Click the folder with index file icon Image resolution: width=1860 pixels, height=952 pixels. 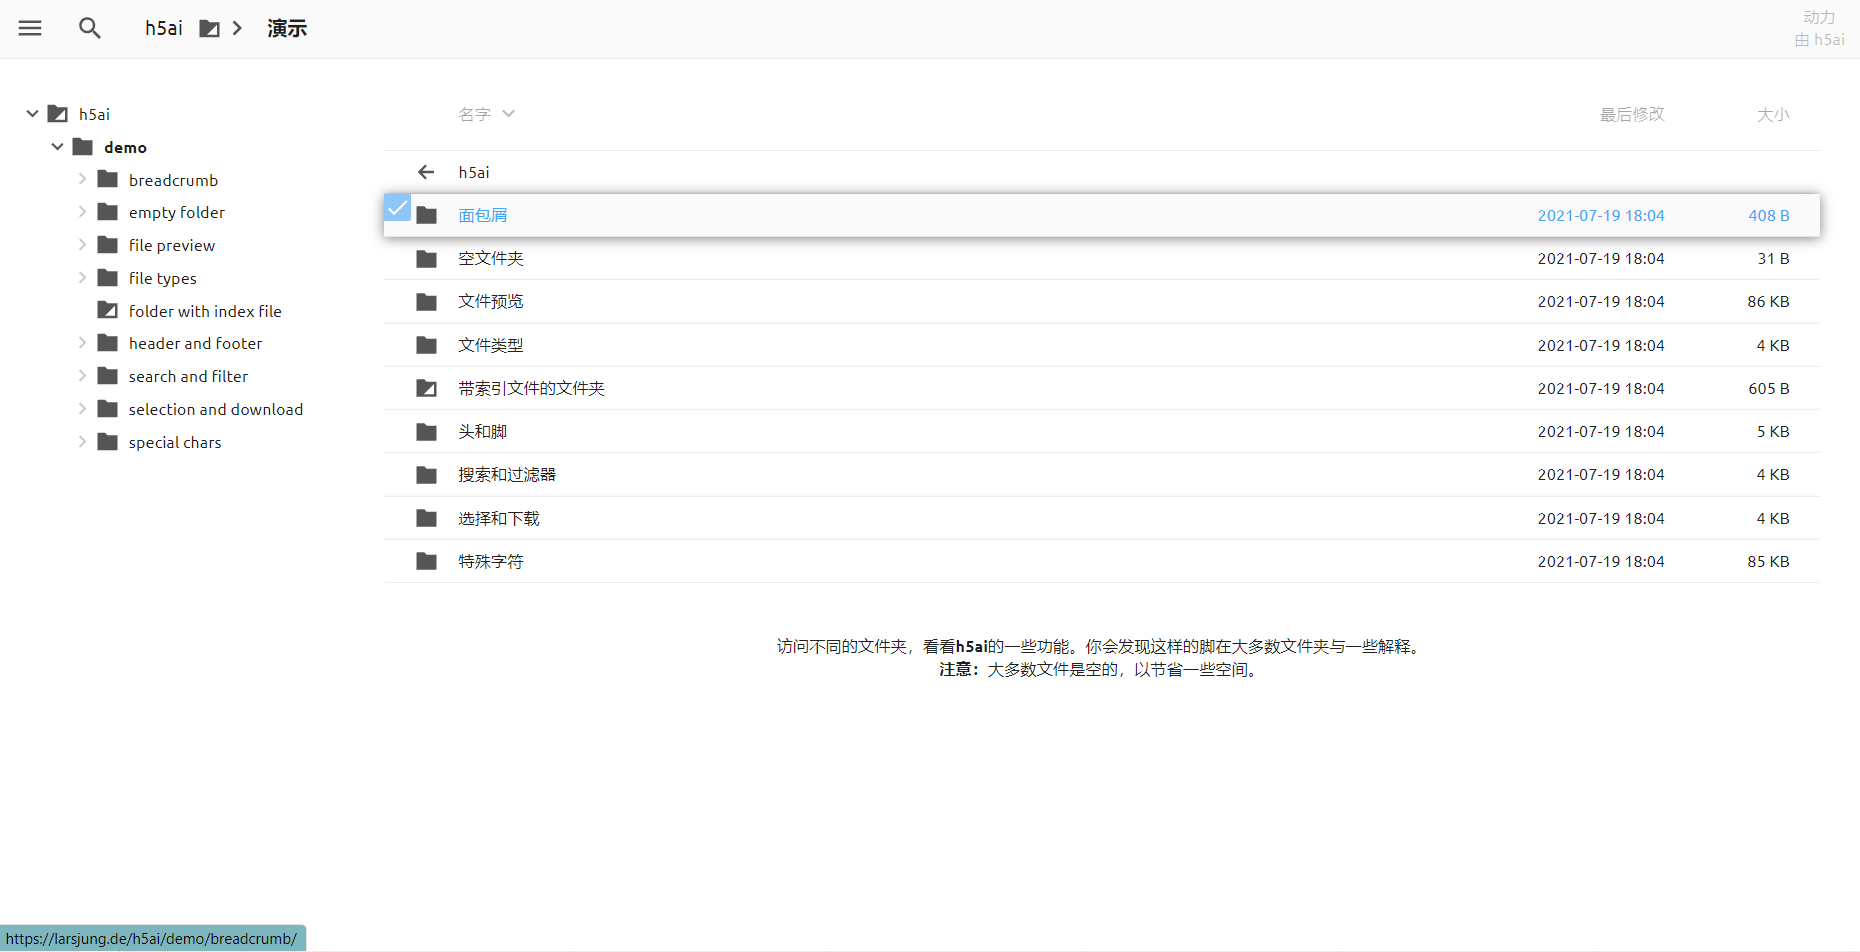click(108, 310)
